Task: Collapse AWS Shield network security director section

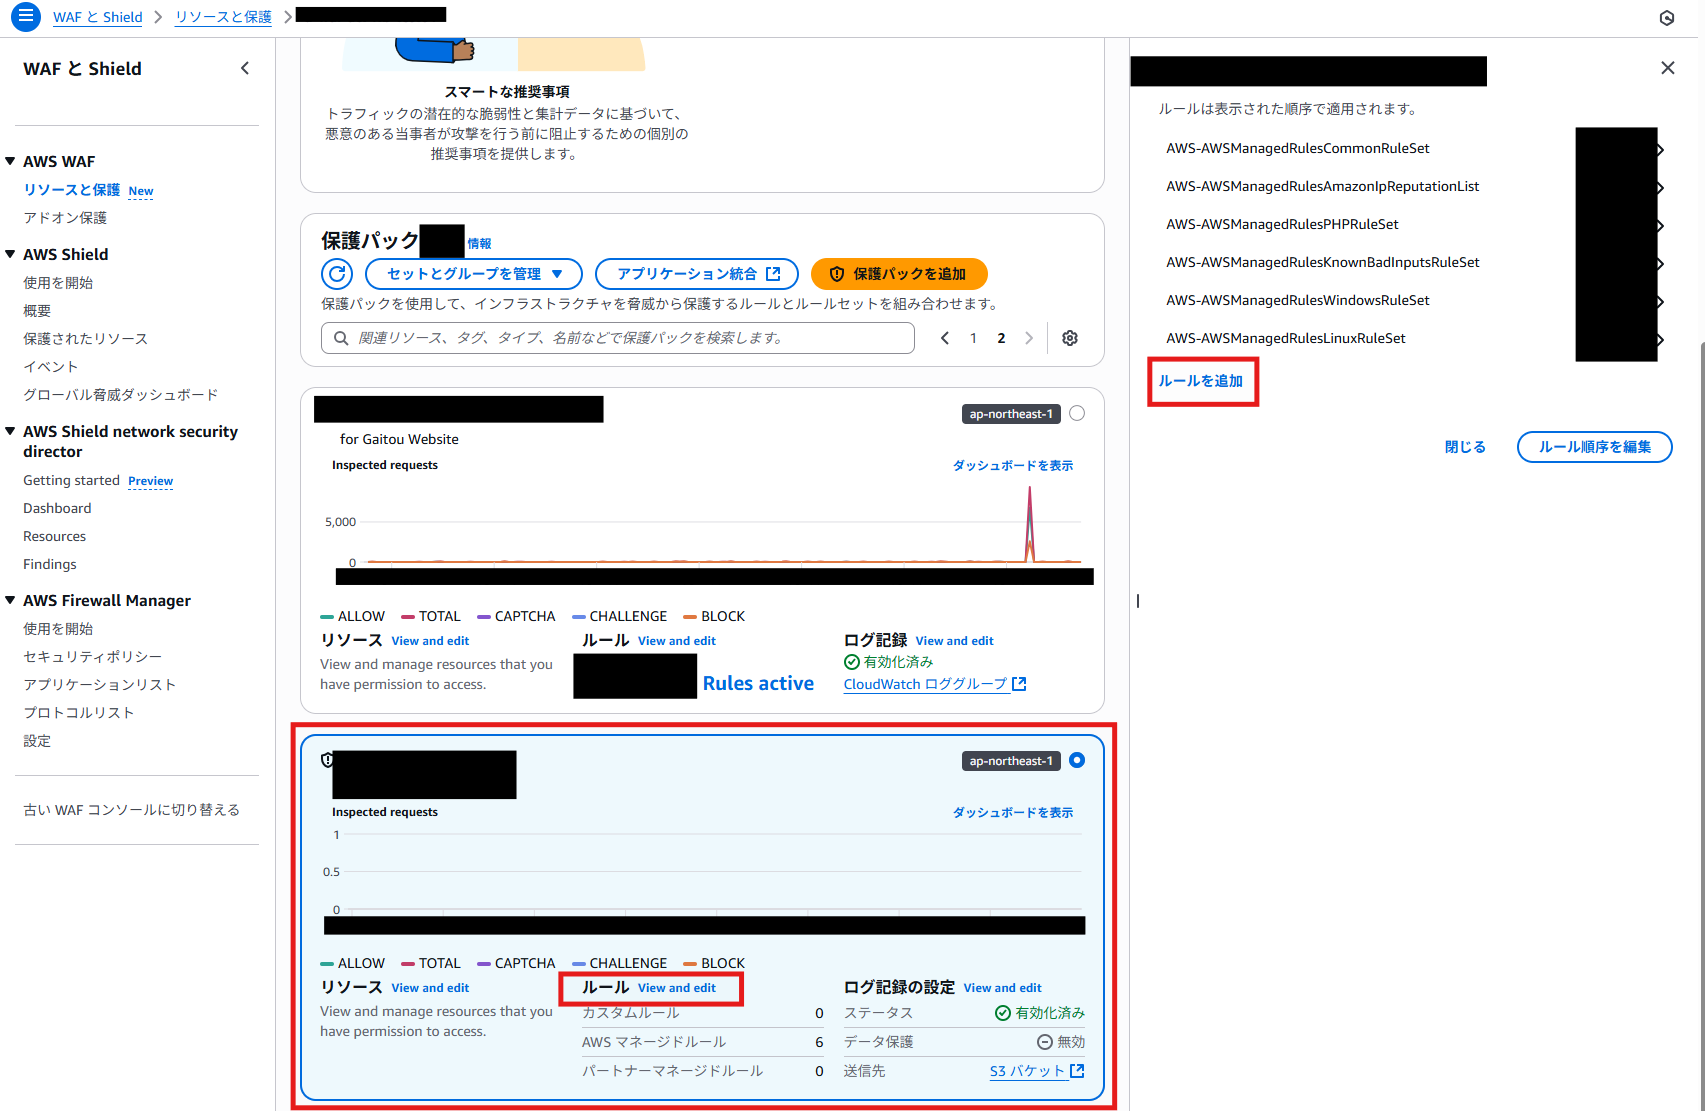Action: (x=10, y=431)
